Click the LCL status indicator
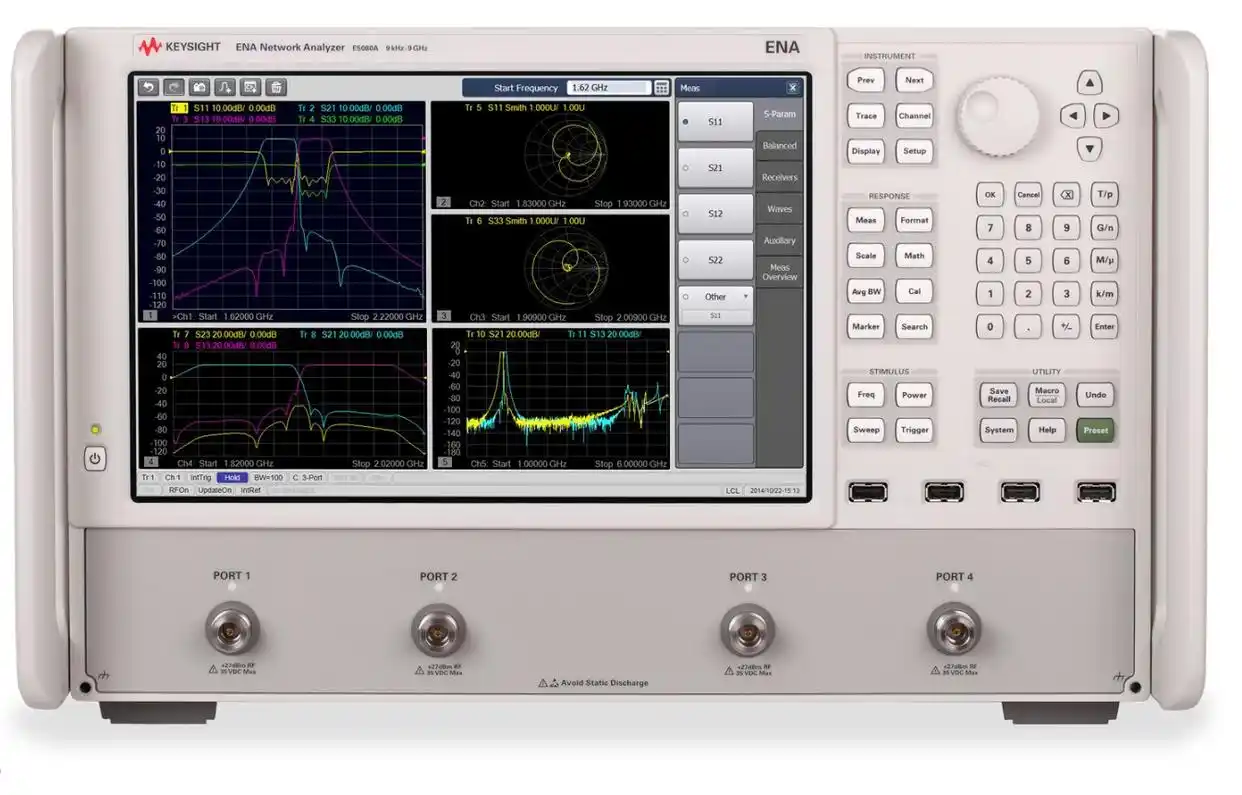Image resolution: width=1242 pixels, height=795 pixels. [732, 491]
